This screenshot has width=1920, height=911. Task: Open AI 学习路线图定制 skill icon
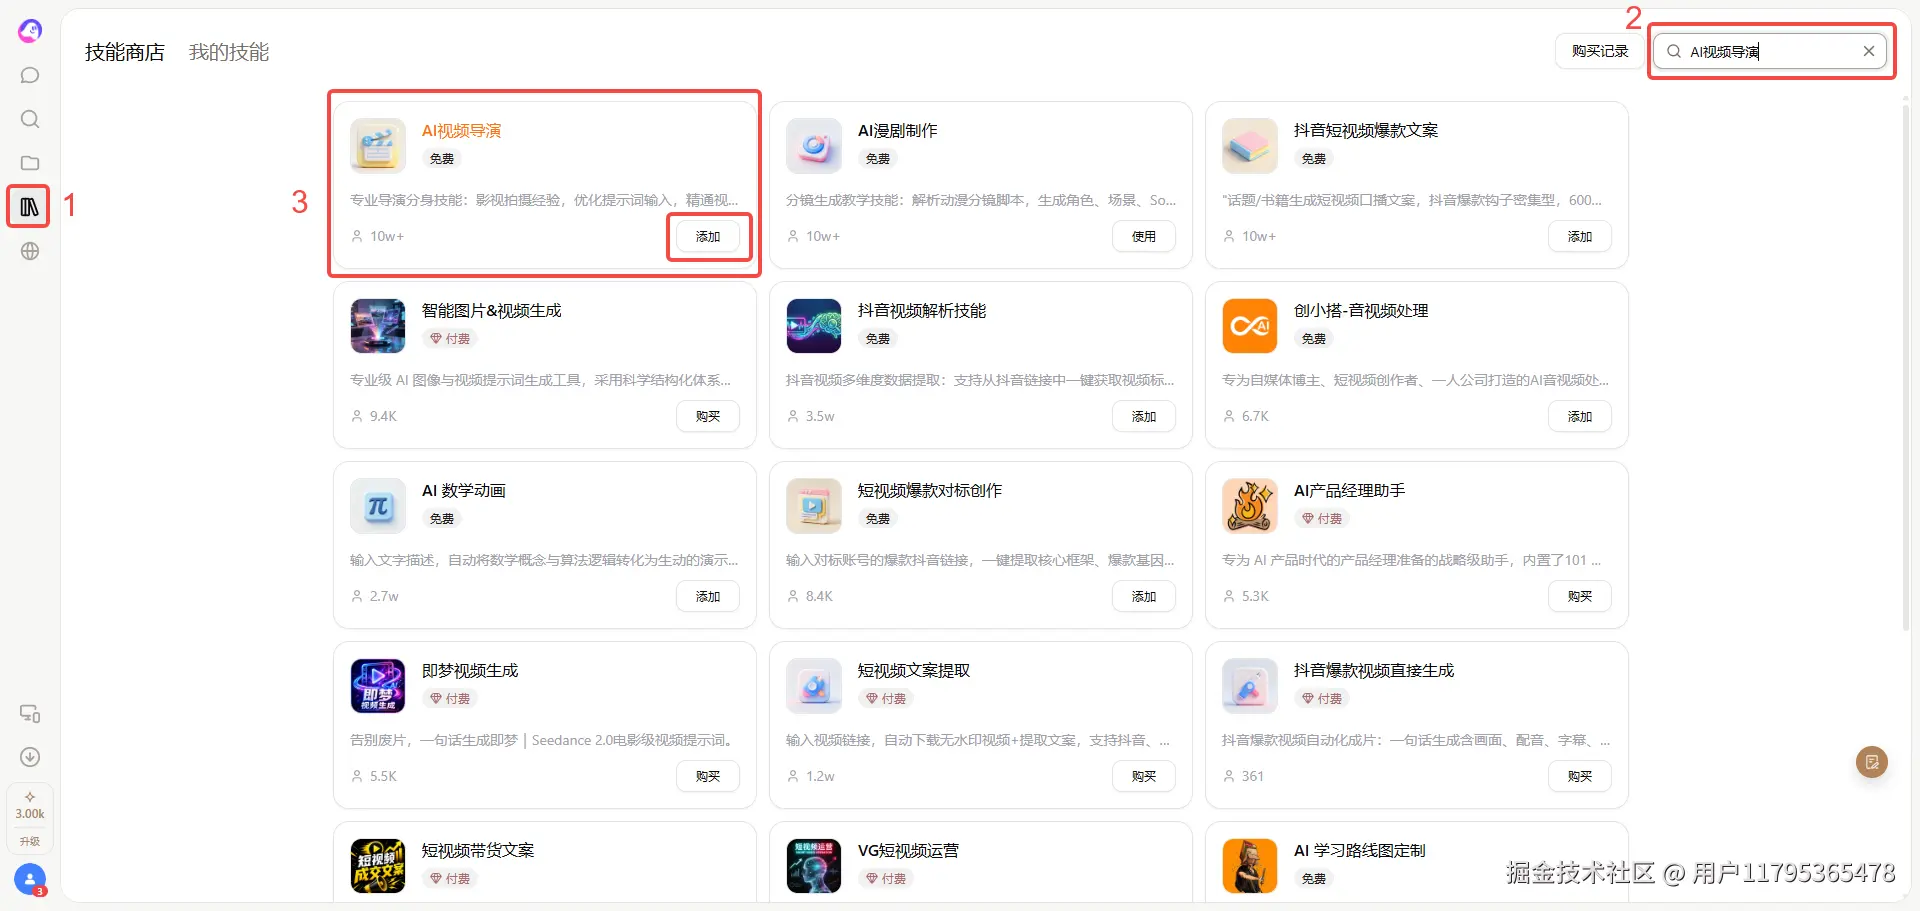(x=1250, y=866)
